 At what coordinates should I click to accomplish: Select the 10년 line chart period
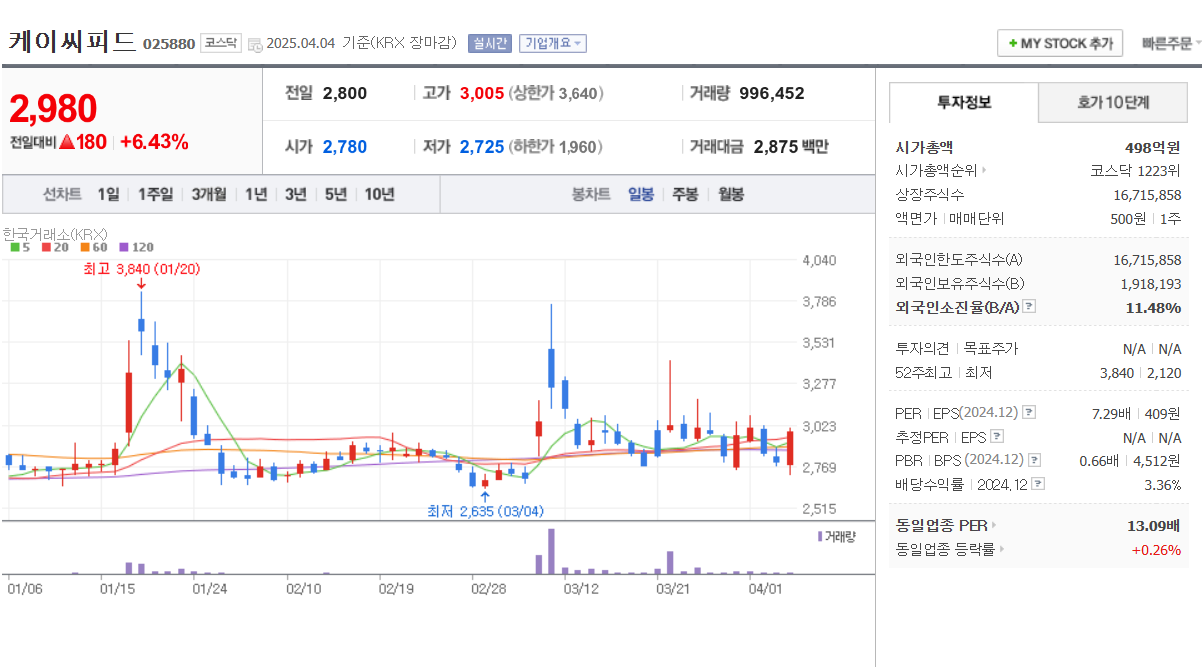click(379, 194)
